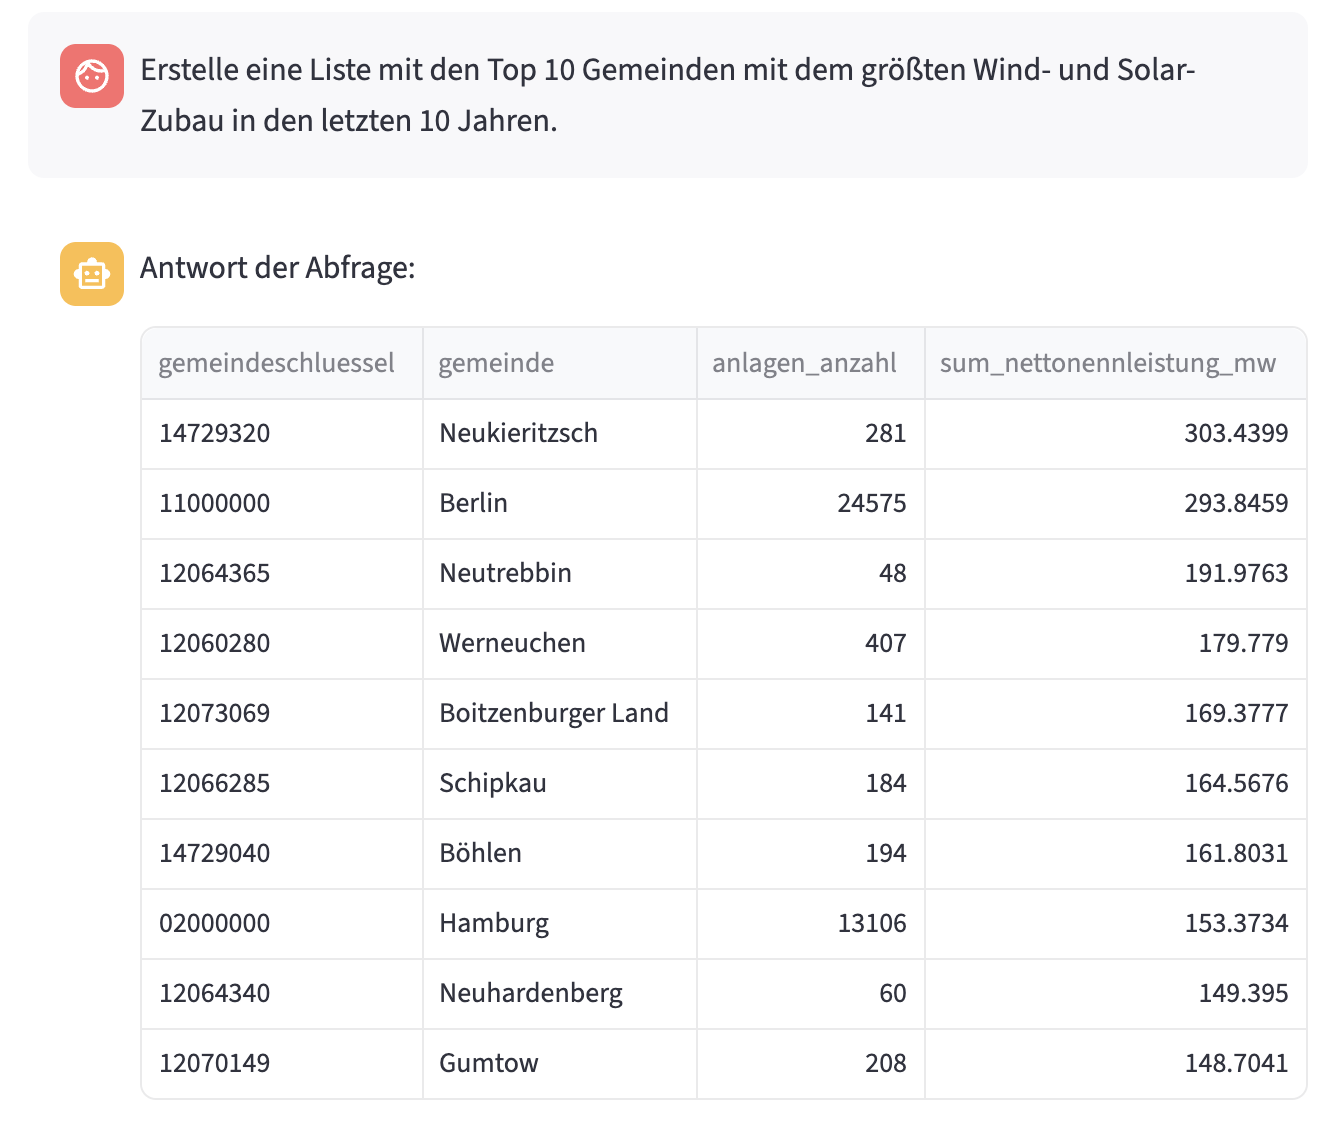Click the user prompt message text
Image resolution: width=1344 pixels, height=1126 pixels.
coord(668,96)
